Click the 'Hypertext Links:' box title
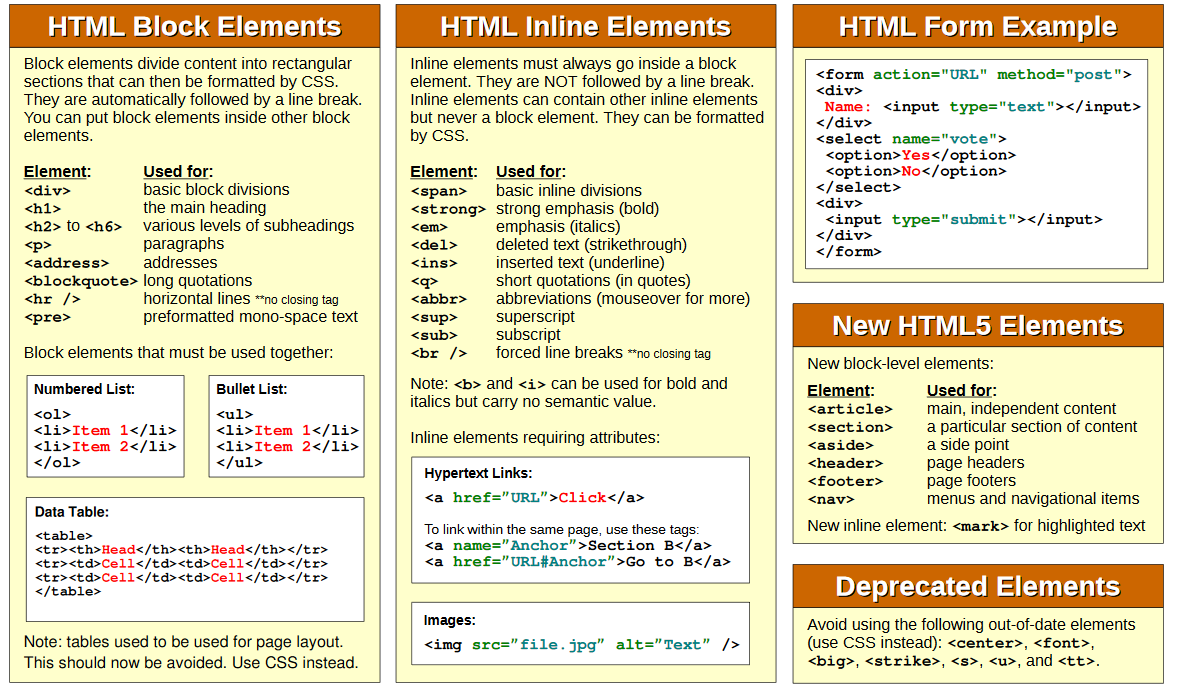 [x=478, y=474]
